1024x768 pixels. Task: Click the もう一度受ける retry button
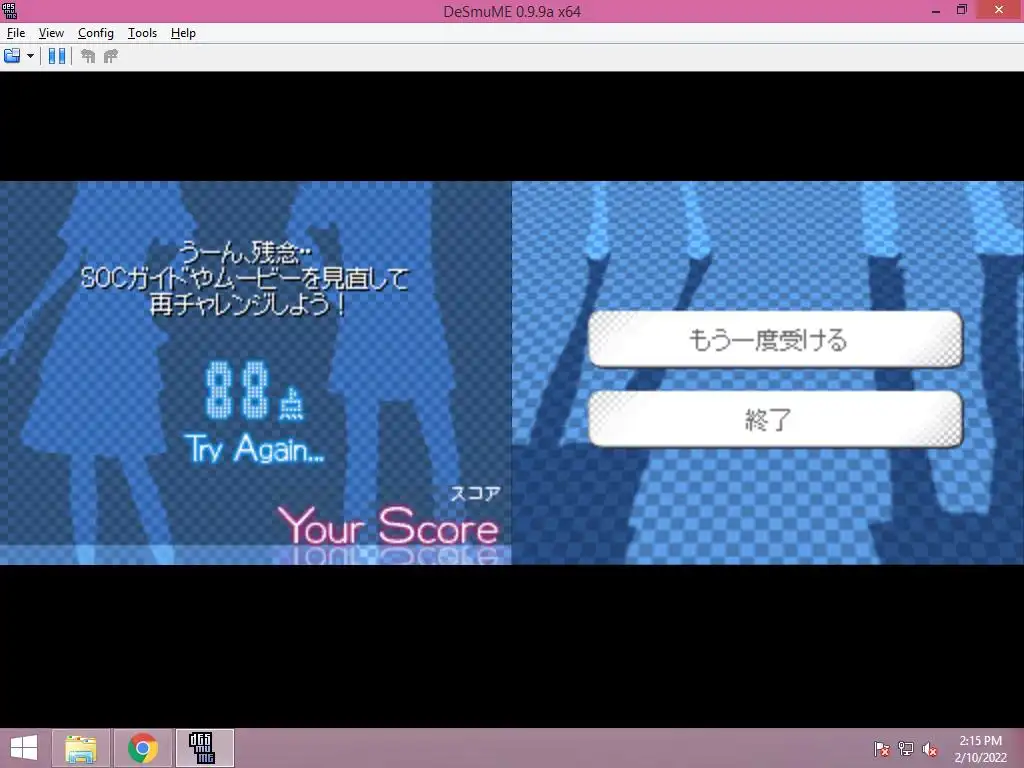point(775,339)
